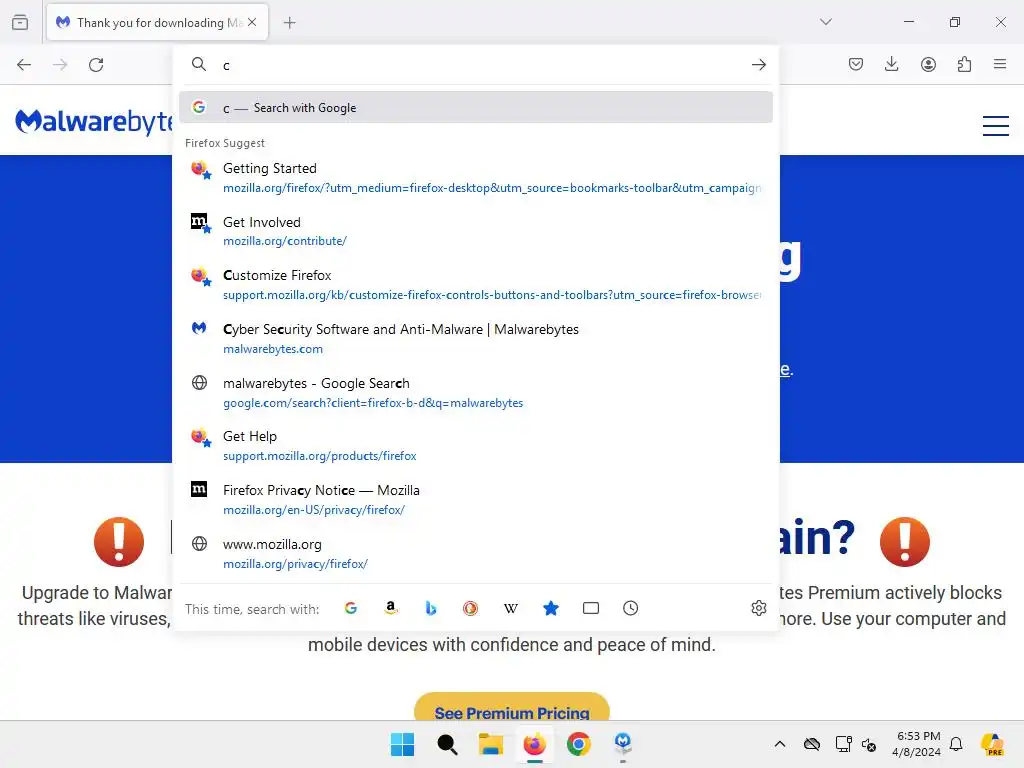
Task: Click the Go arrow in the address bar
Action: coord(758,65)
